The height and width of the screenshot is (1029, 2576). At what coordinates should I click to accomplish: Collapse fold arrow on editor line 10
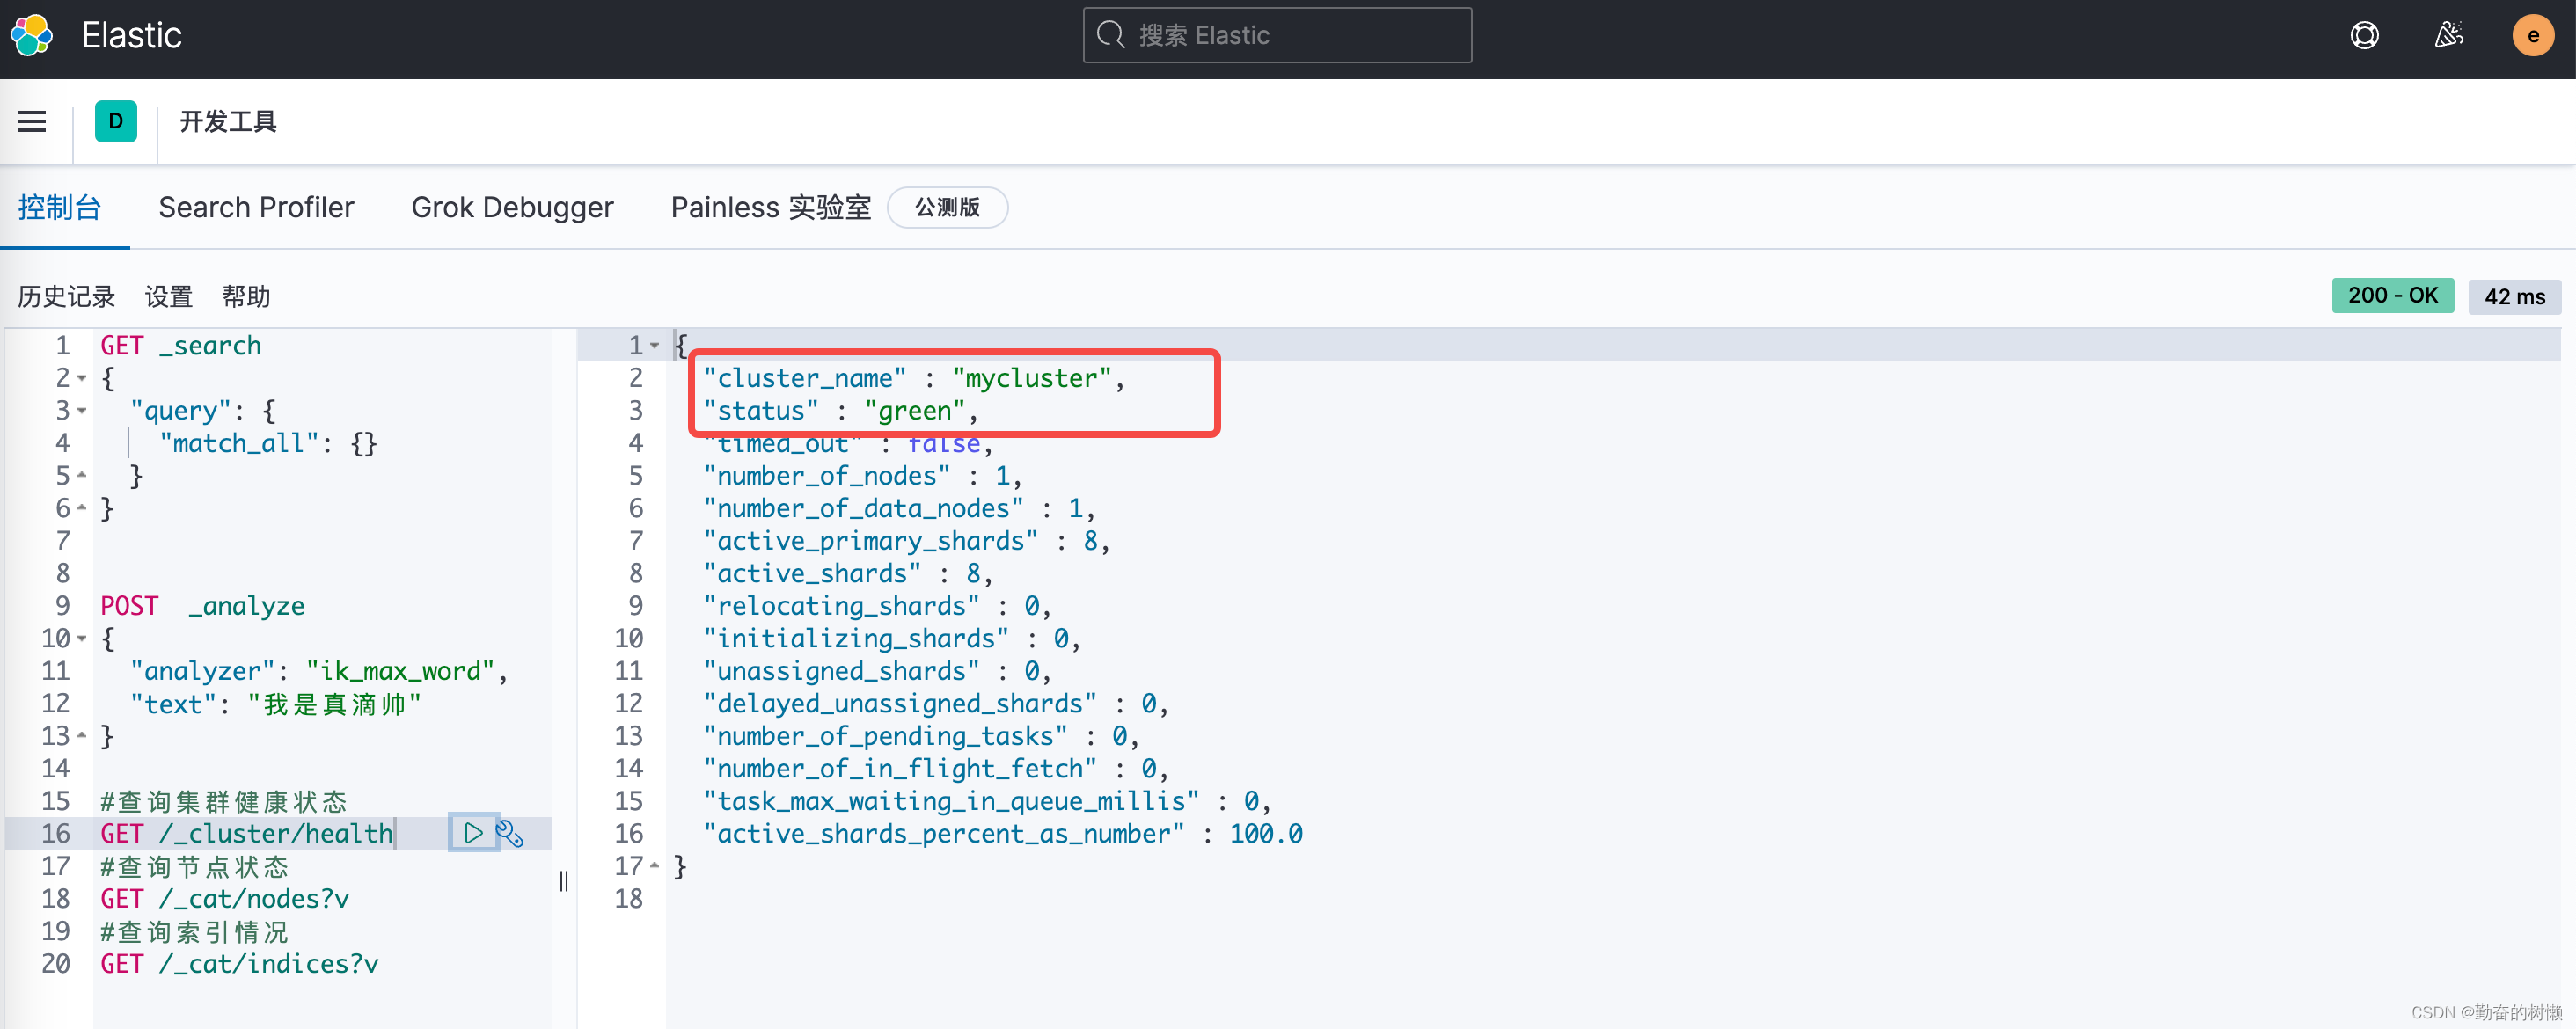tap(82, 639)
